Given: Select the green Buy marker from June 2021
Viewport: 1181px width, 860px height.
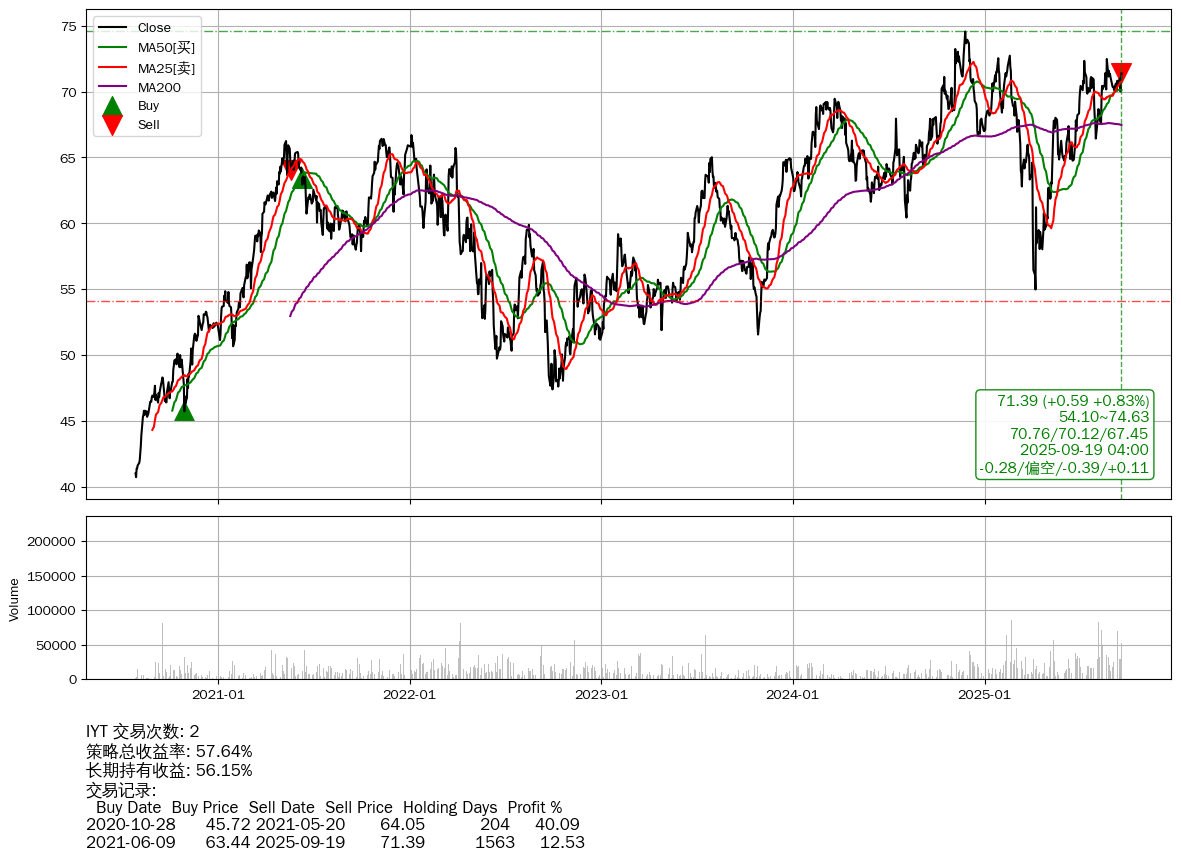Looking at the screenshot, I should tap(301, 178).
